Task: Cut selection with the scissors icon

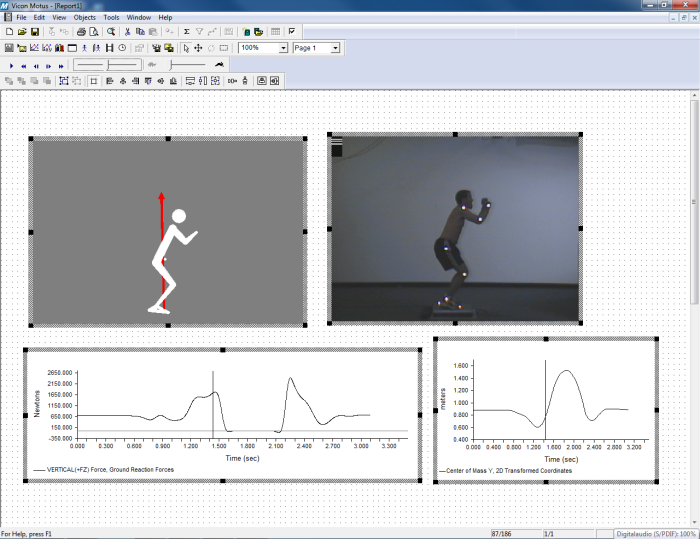Action: click(x=127, y=32)
